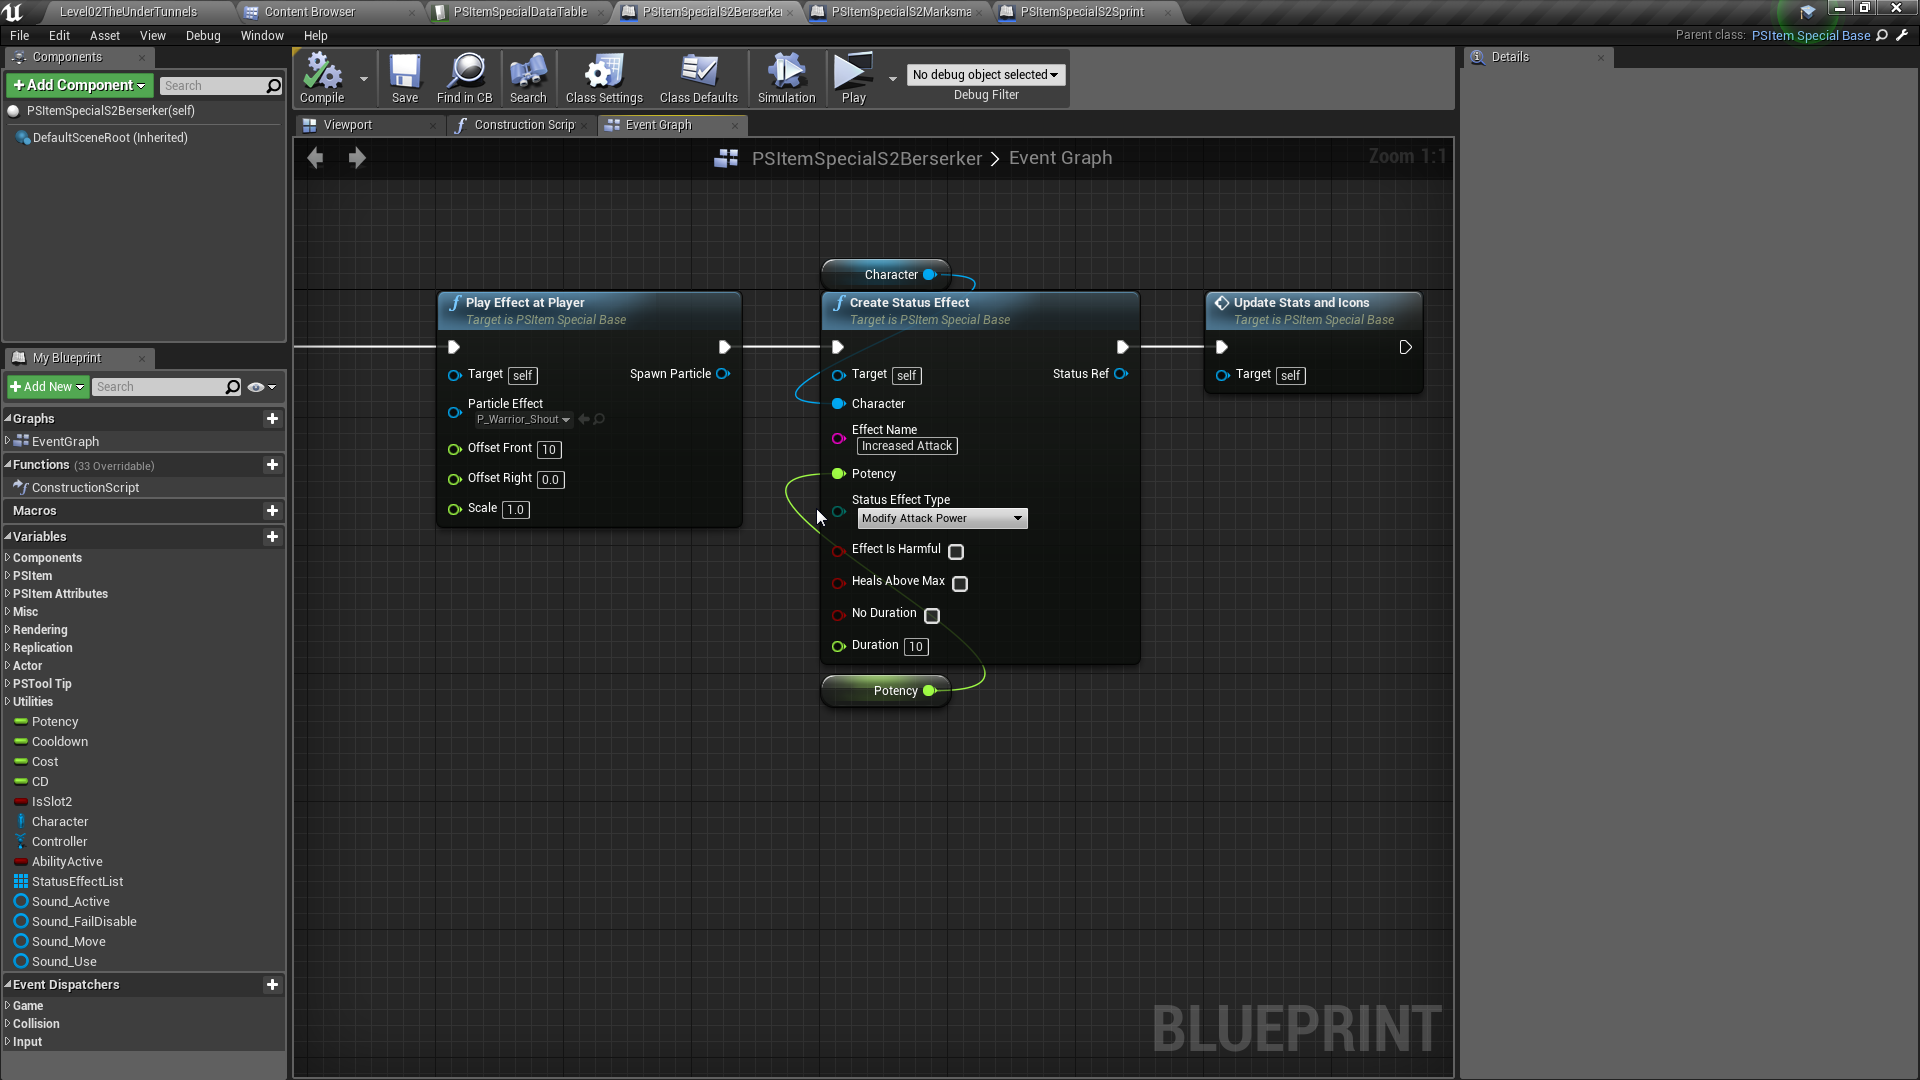
Task: Add a new Event Dispatcher with plus icon
Action: (x=272, y=985)
